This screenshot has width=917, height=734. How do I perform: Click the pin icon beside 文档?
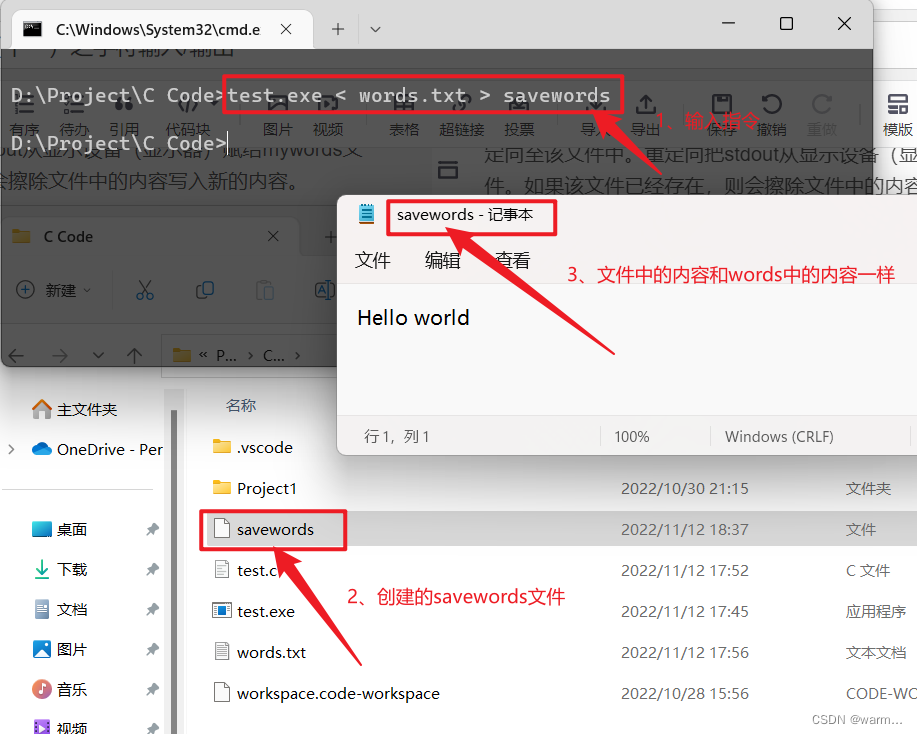click(152, 609)
